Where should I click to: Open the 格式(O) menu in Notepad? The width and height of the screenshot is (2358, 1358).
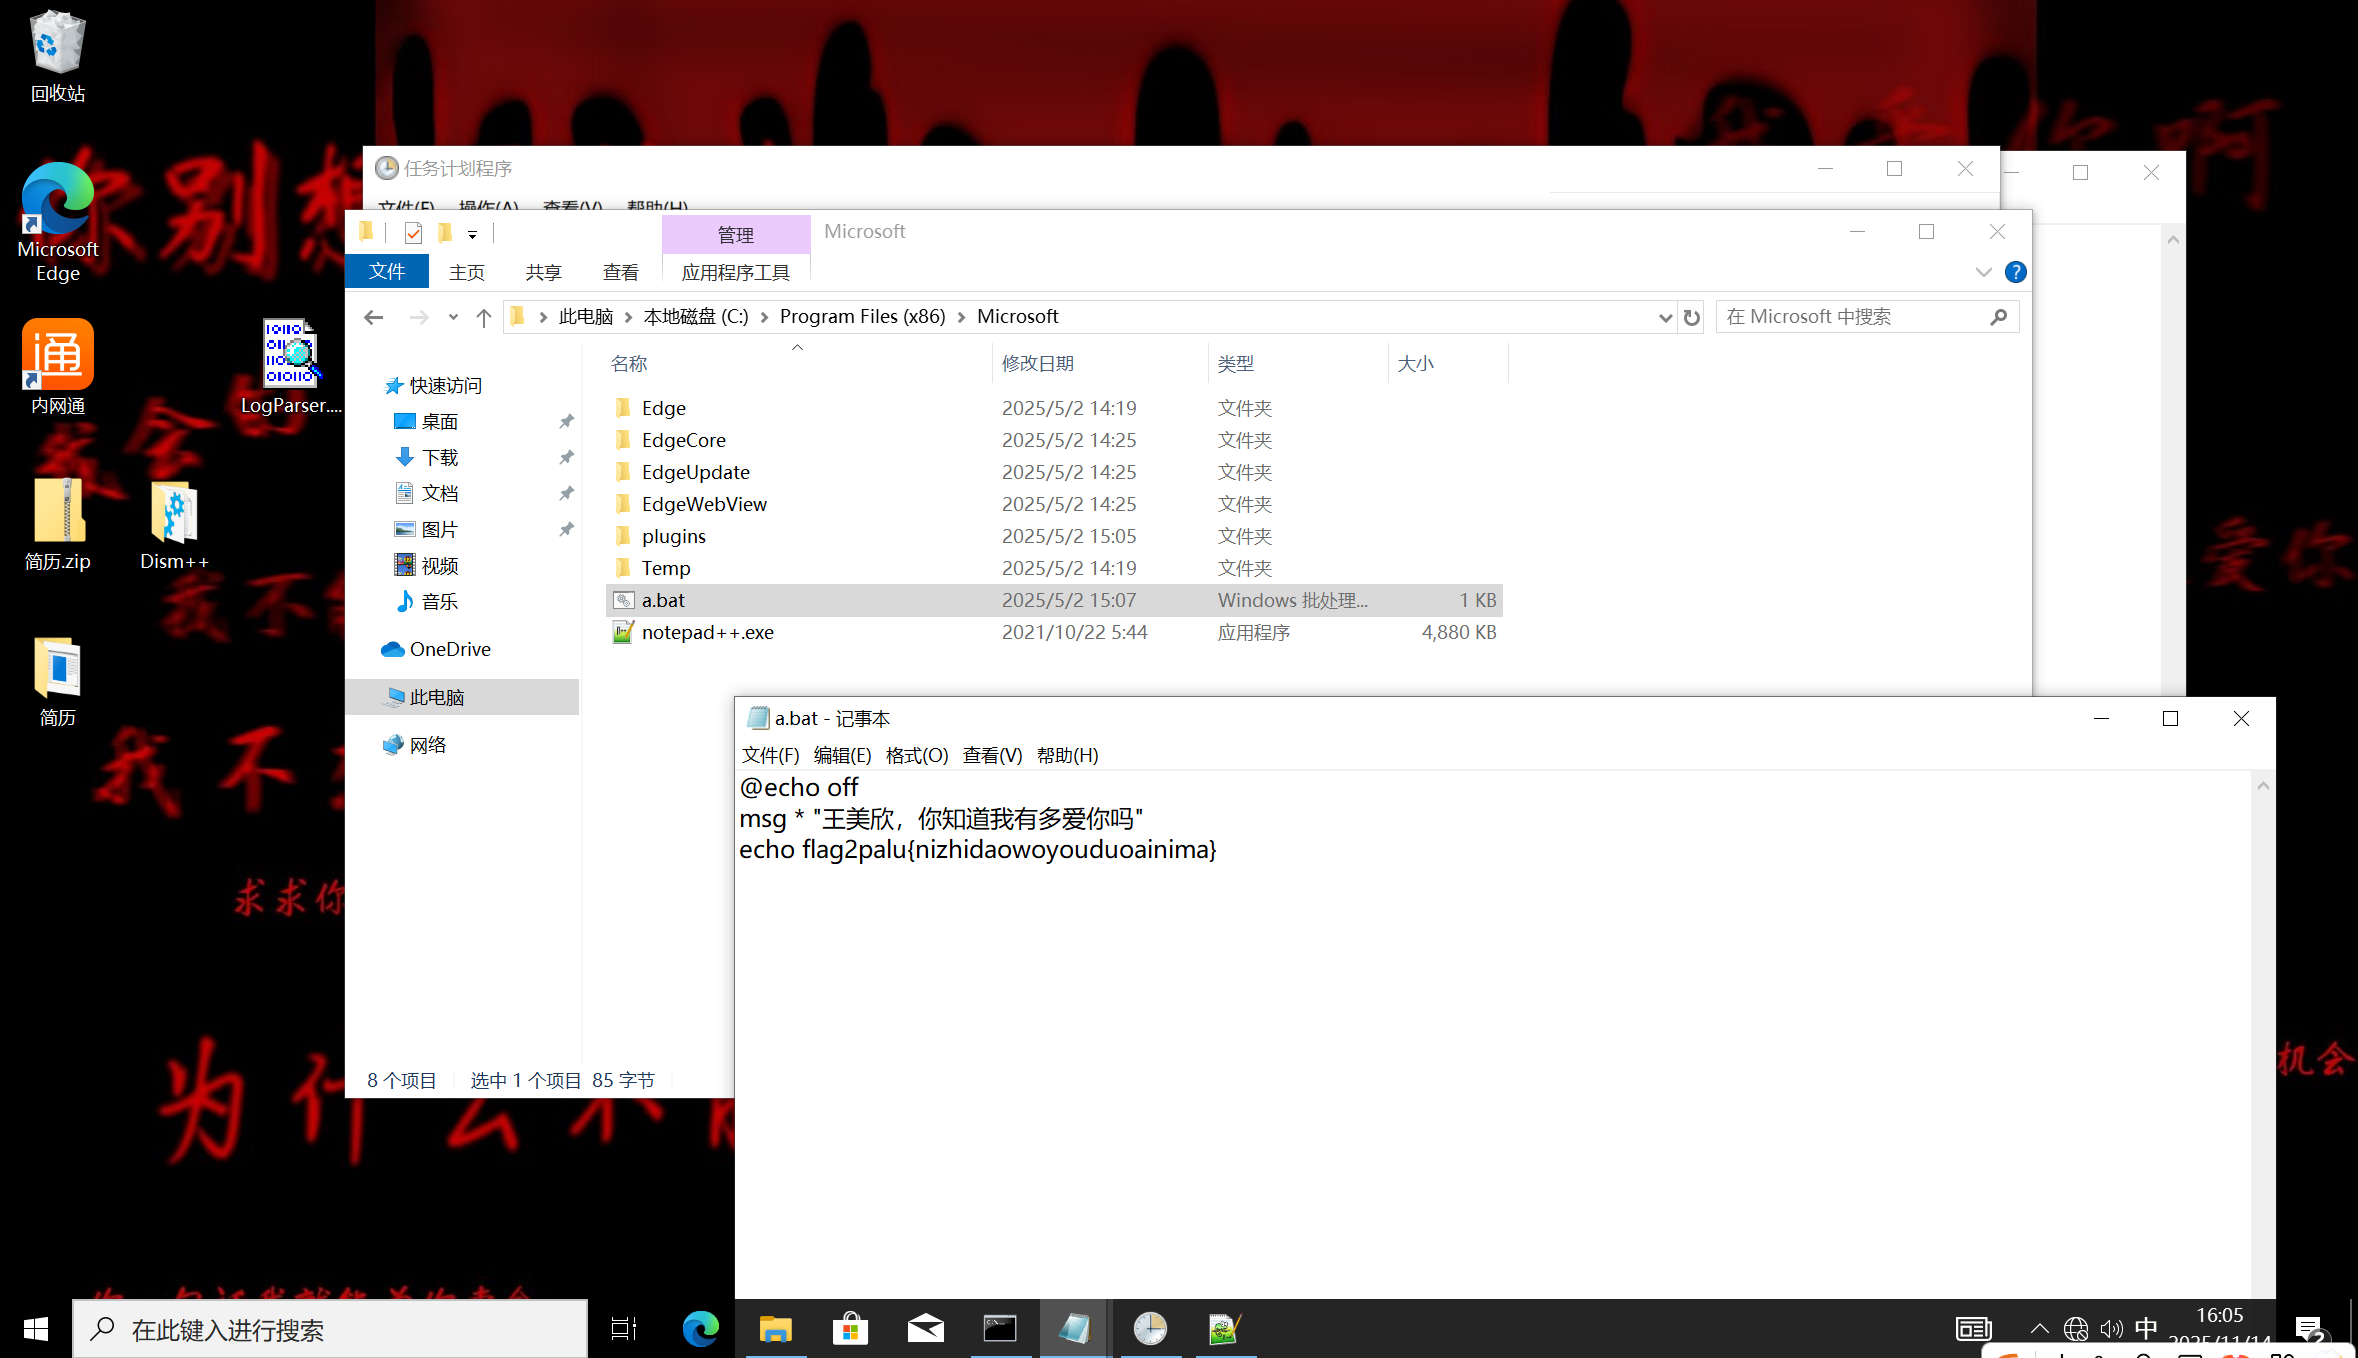click(916, 755)
